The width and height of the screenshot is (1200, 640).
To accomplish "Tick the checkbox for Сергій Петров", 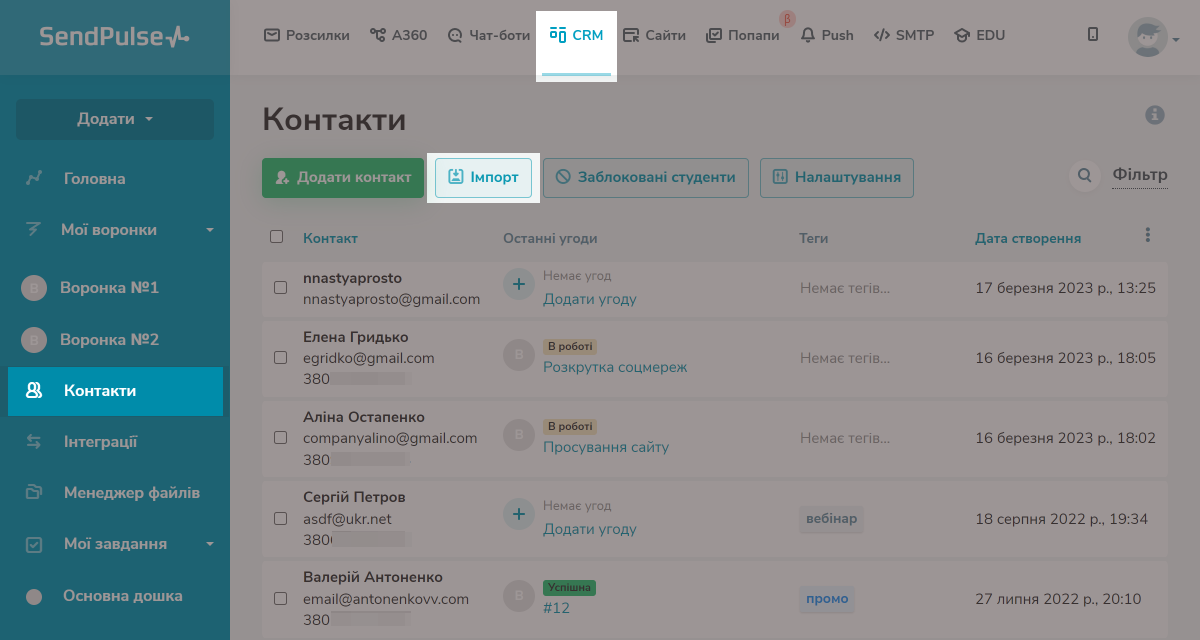I will click(x=281, y=518).
